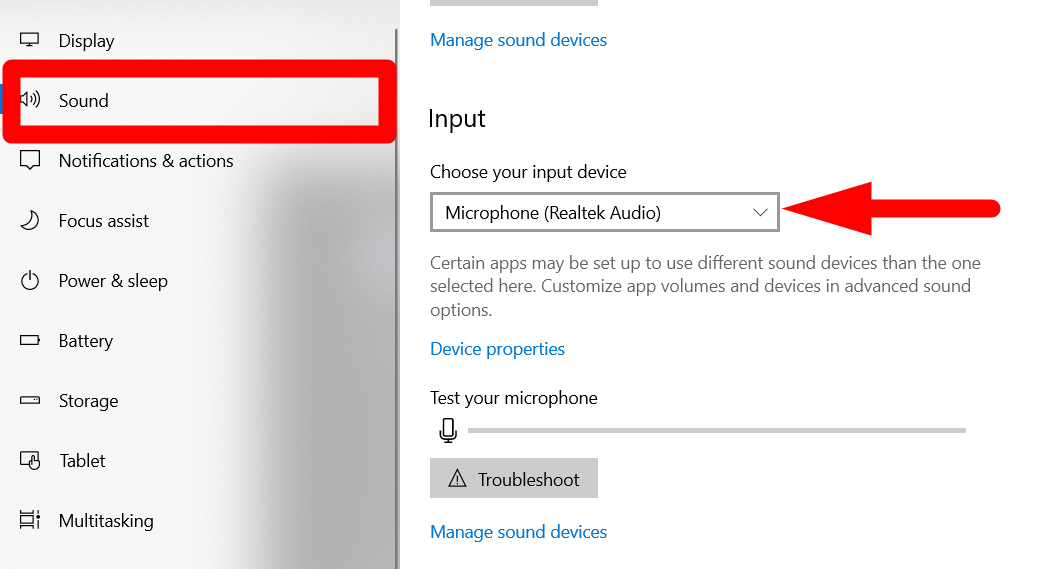The height and width of the screenshot is (569, 1062).
Task: Click the Power & sleep icon
Action: click(30, 280)
